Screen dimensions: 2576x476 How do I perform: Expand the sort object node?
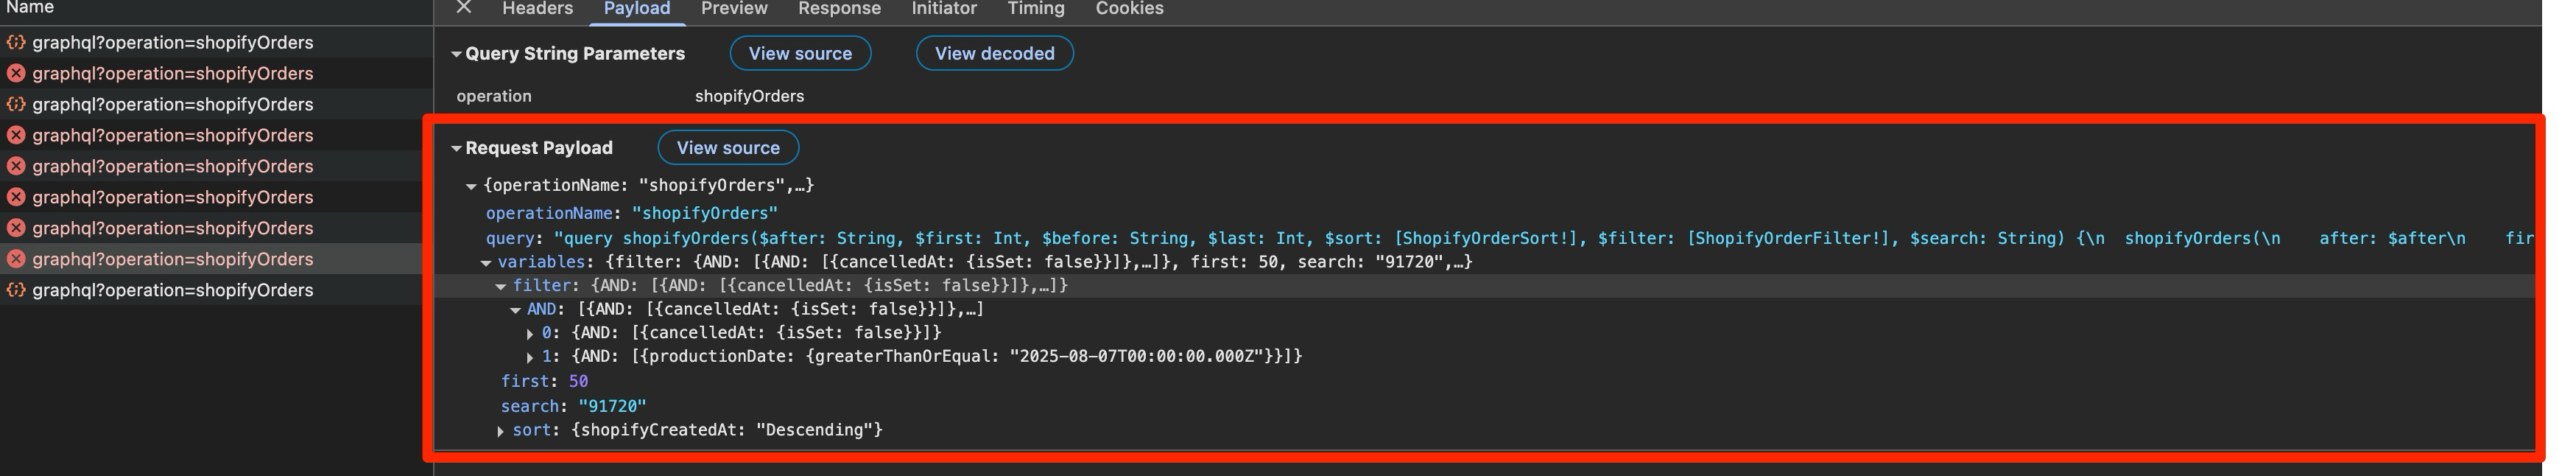coord(501,431)
